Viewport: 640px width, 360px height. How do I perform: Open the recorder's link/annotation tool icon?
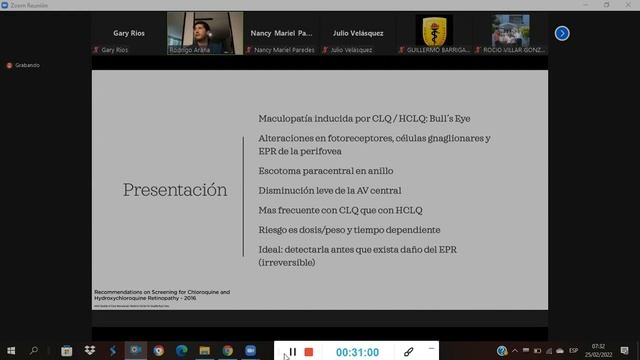(409, 352)
